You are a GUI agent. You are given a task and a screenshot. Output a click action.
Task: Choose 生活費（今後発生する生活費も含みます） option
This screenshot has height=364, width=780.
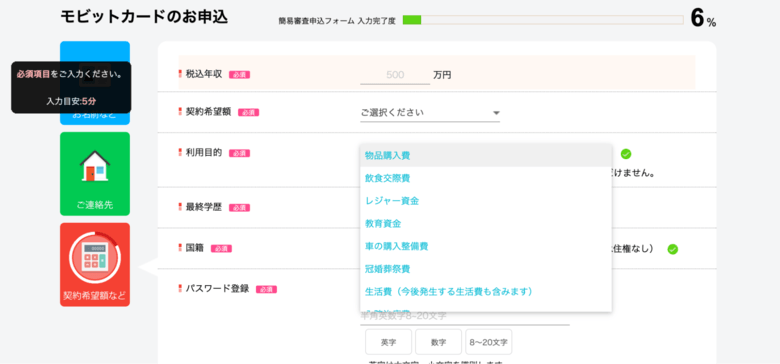pyautogui.click(x=486, y=291)
